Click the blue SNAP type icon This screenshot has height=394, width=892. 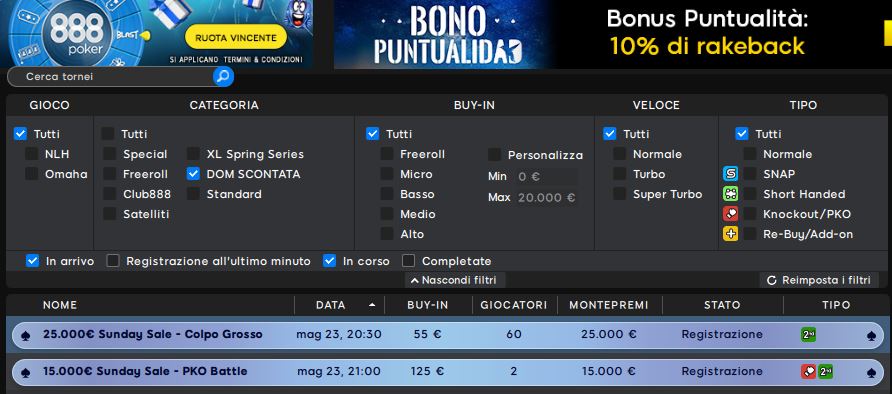coord(730,174)
